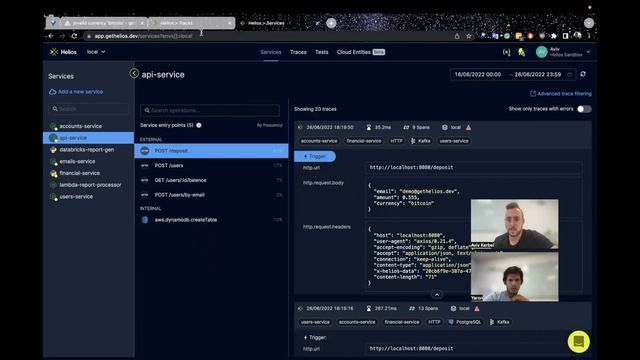640x360 pixels.
Task: Click accounts-service tag on first trace
Action: pos(319,141)
